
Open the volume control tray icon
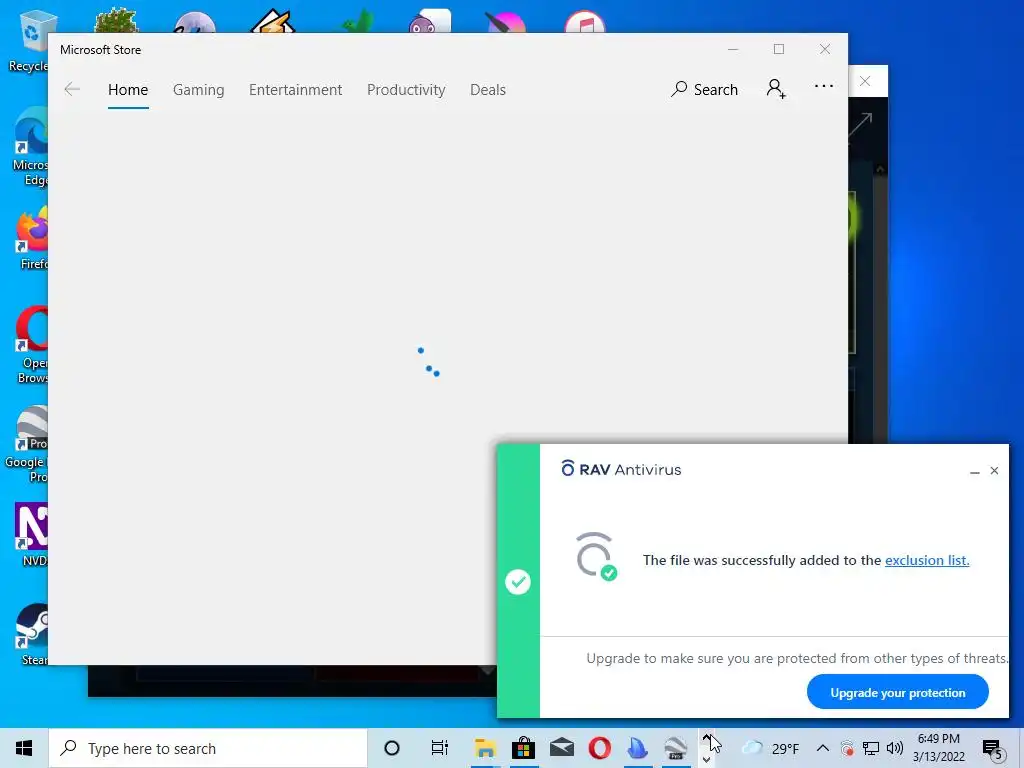coord(895,748)
